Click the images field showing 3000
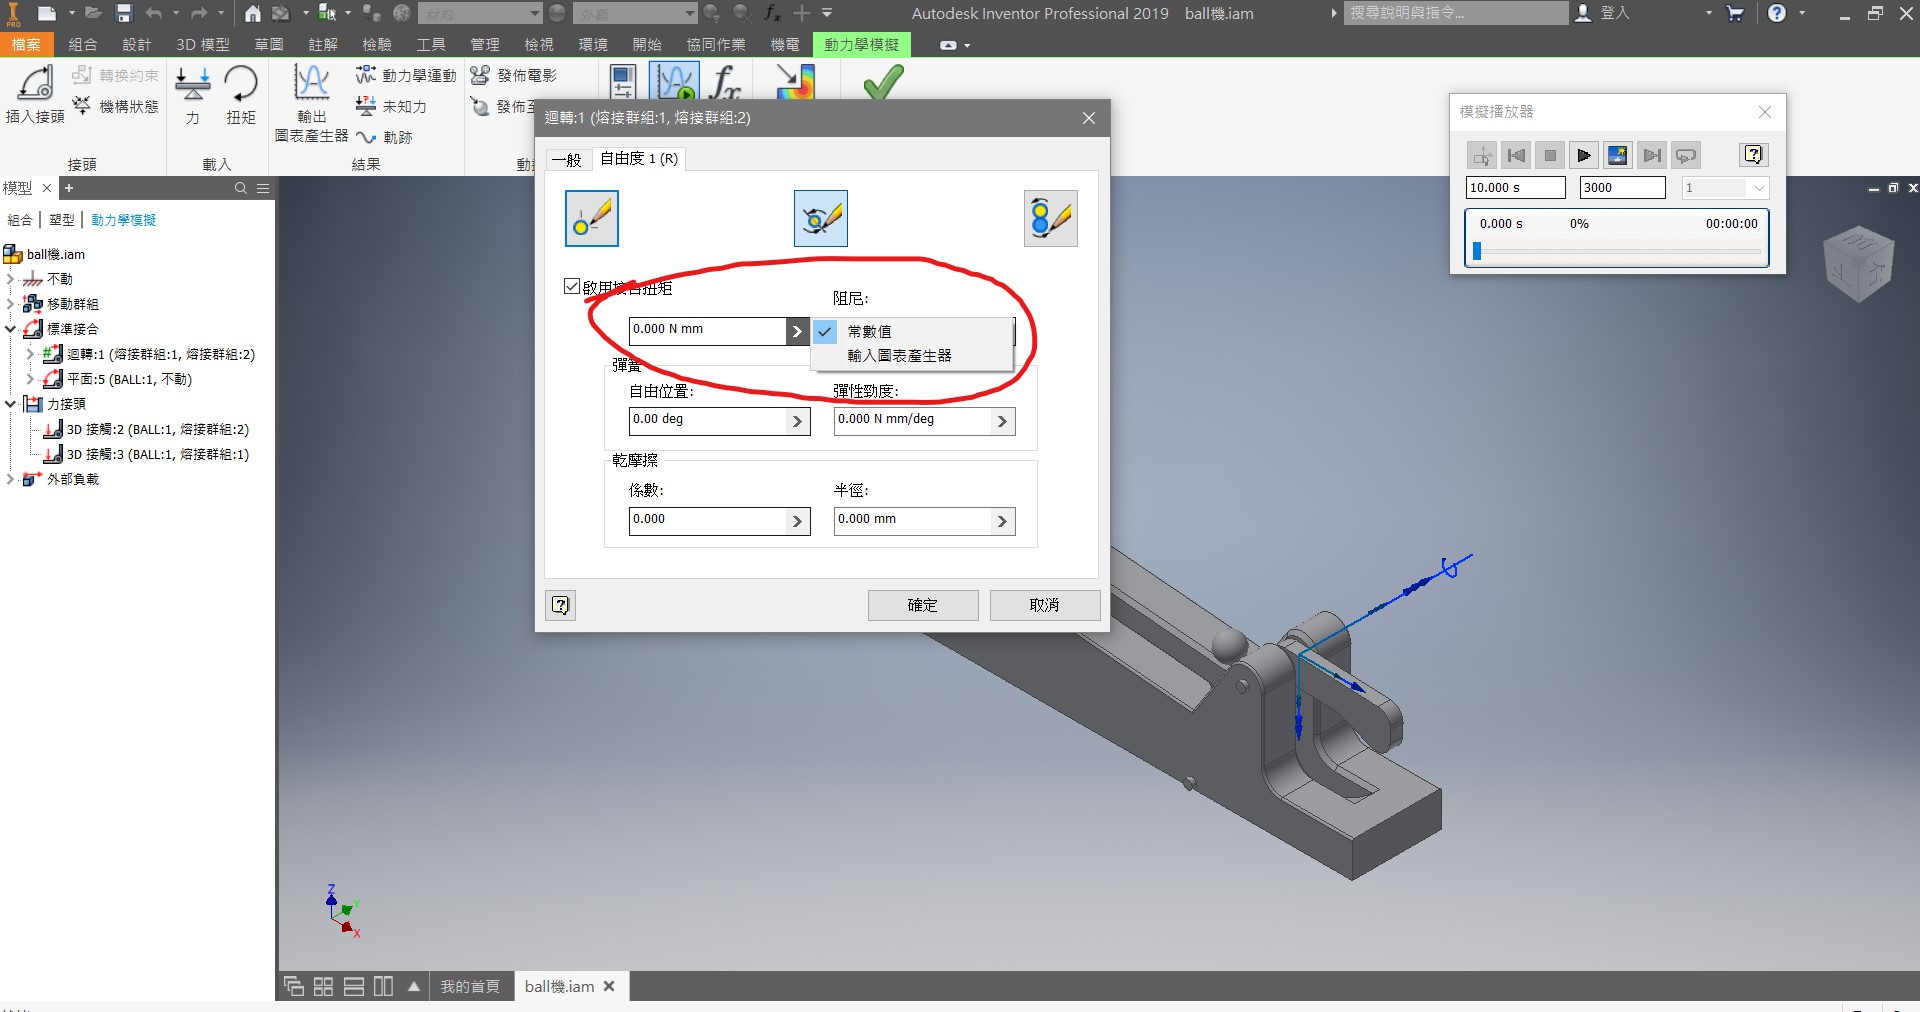The height and width of the screenshot is (1012, 1920). 1622,188
